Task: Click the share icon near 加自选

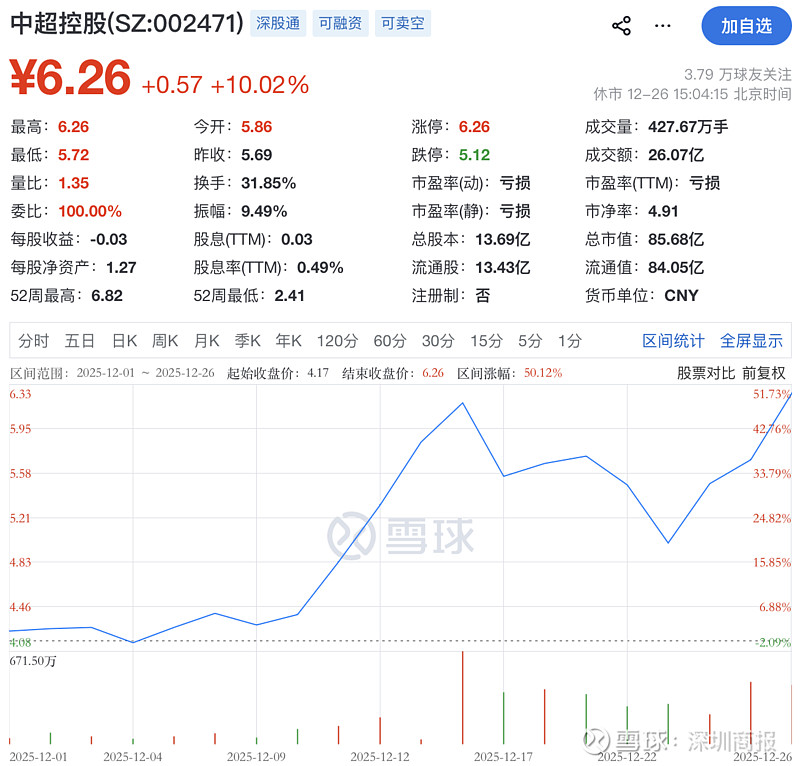Action: coord(622,26)
